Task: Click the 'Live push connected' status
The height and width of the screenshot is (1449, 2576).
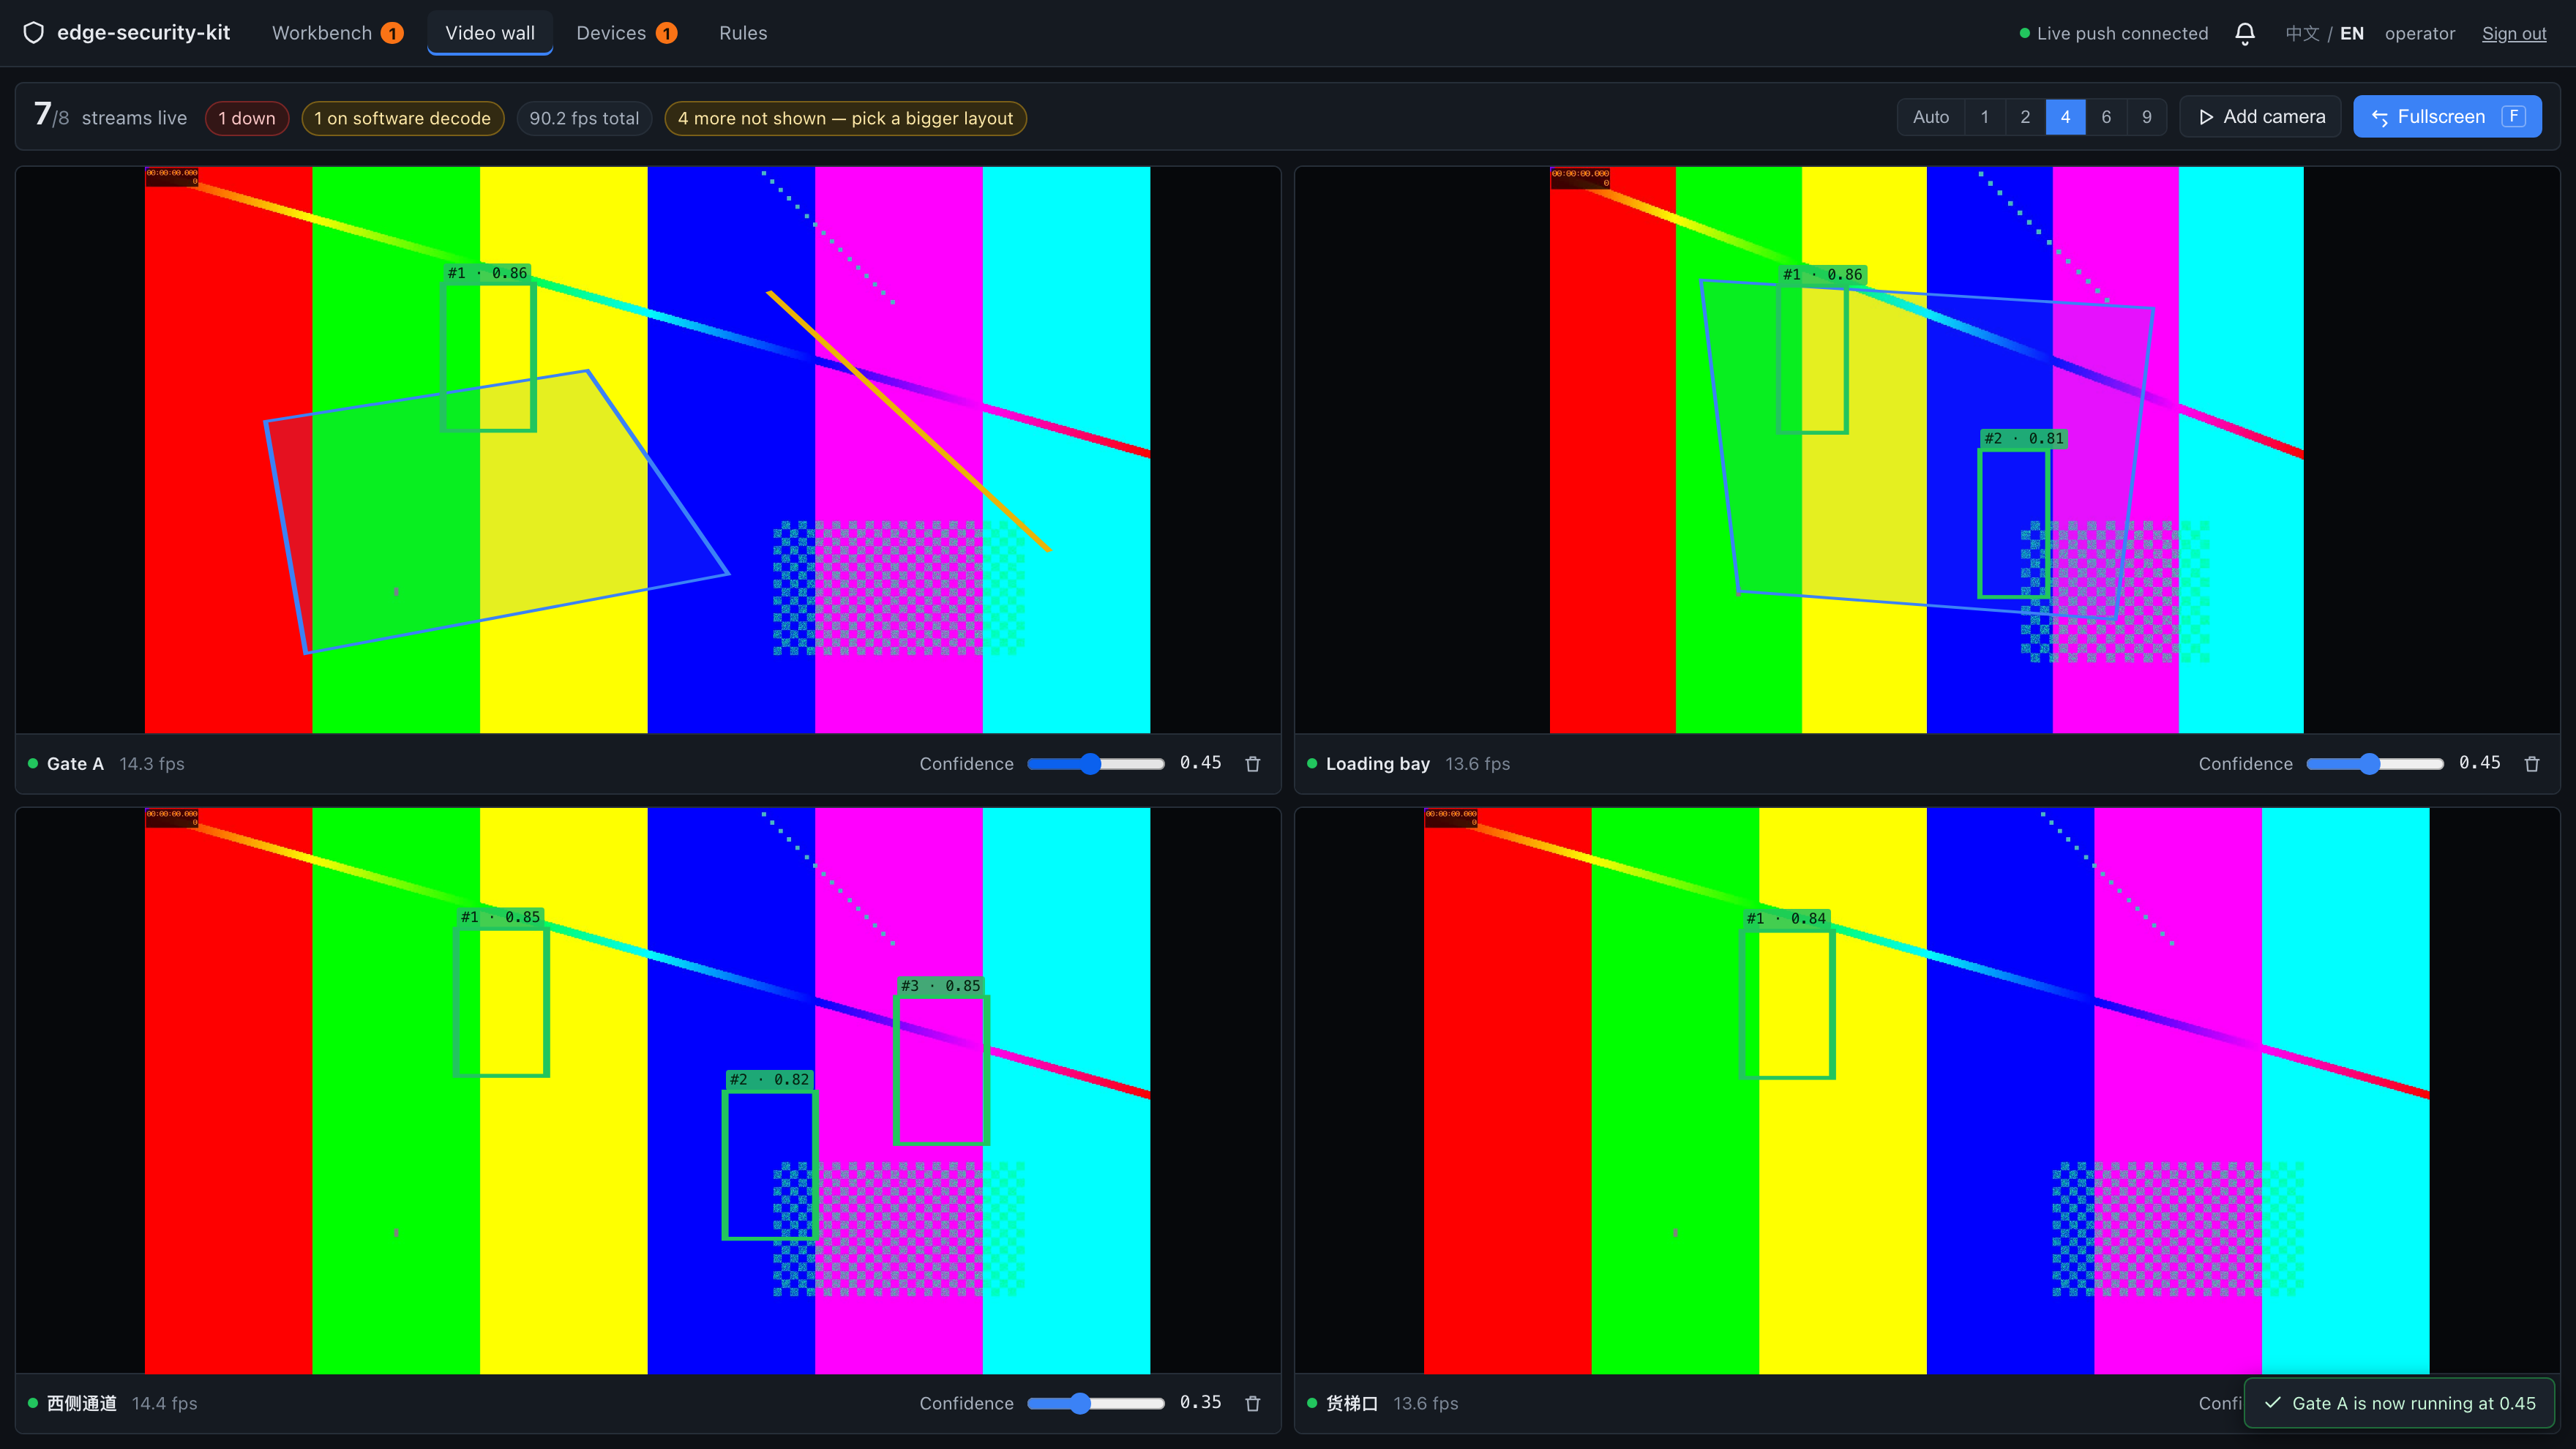Action: pos(2113,33)
